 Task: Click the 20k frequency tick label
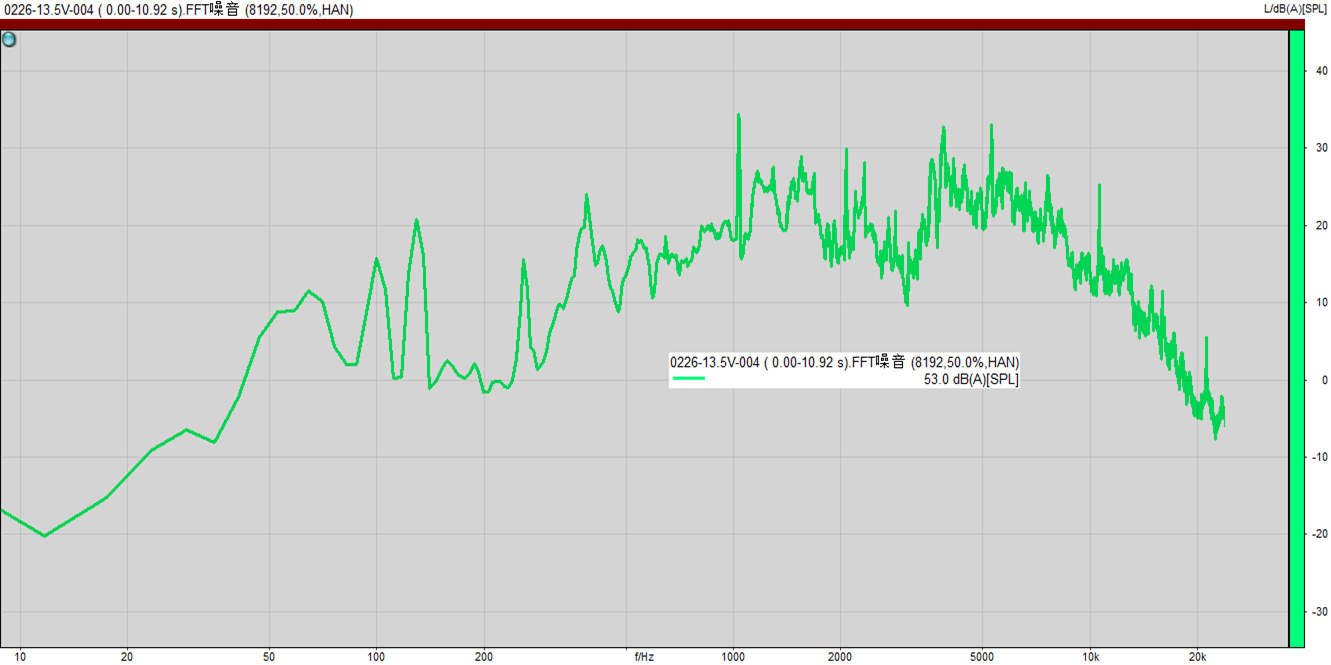[x=1197, y=657]
